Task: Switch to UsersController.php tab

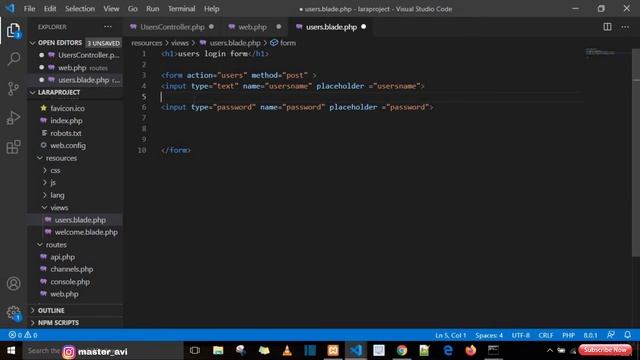Action: (172, 27)
